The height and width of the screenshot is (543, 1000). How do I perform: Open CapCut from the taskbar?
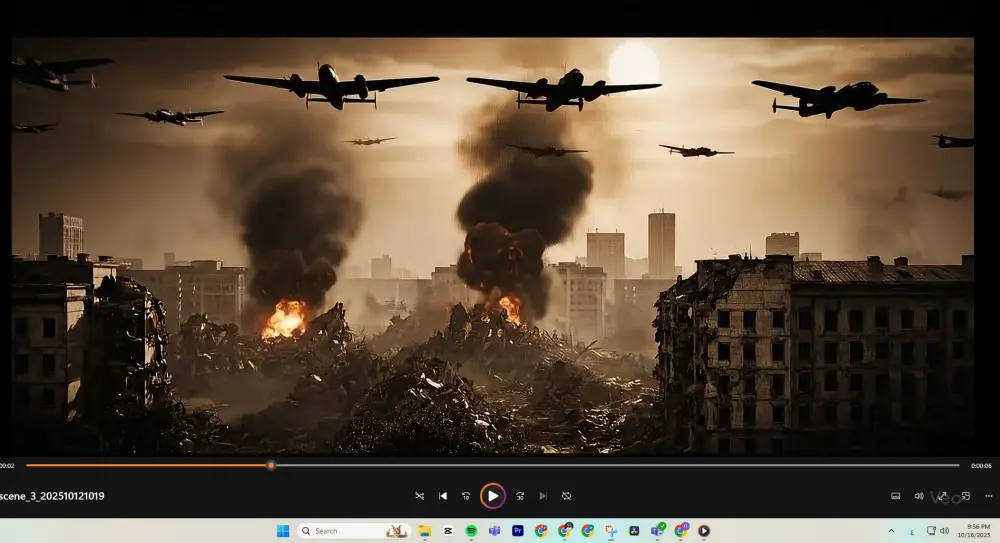pyautogui.click(x=448, y=531)
